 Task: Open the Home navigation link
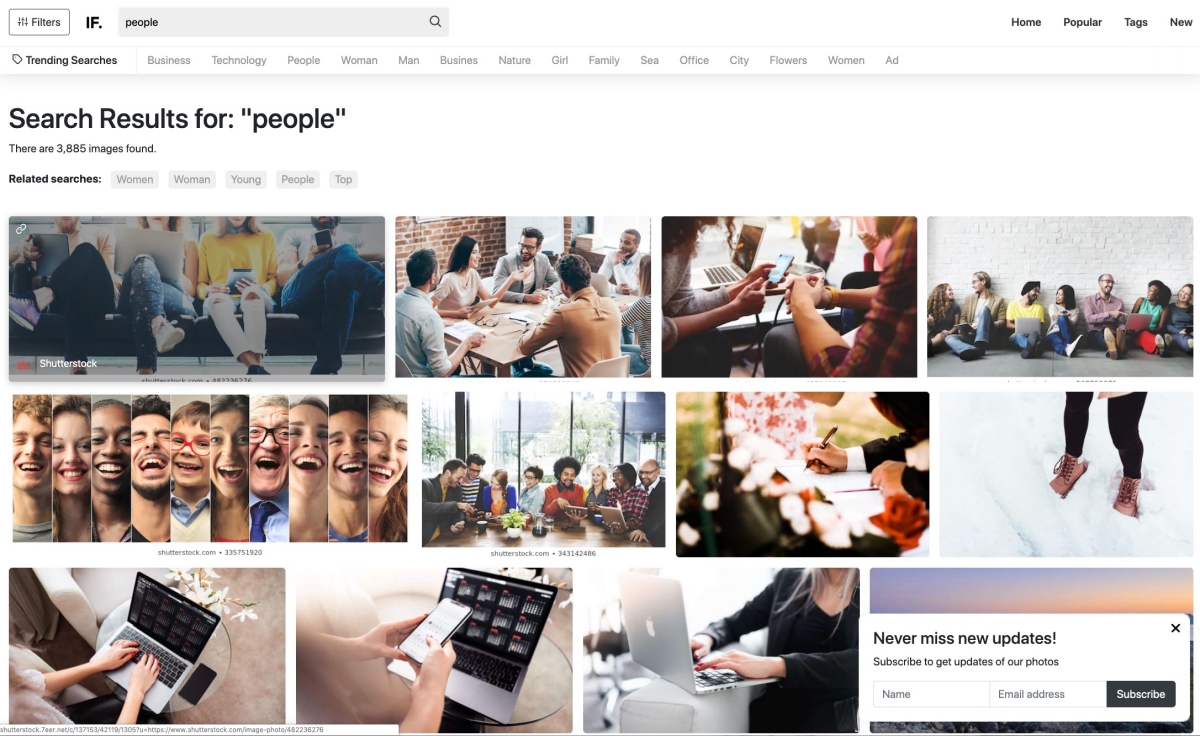(1026, 22)
